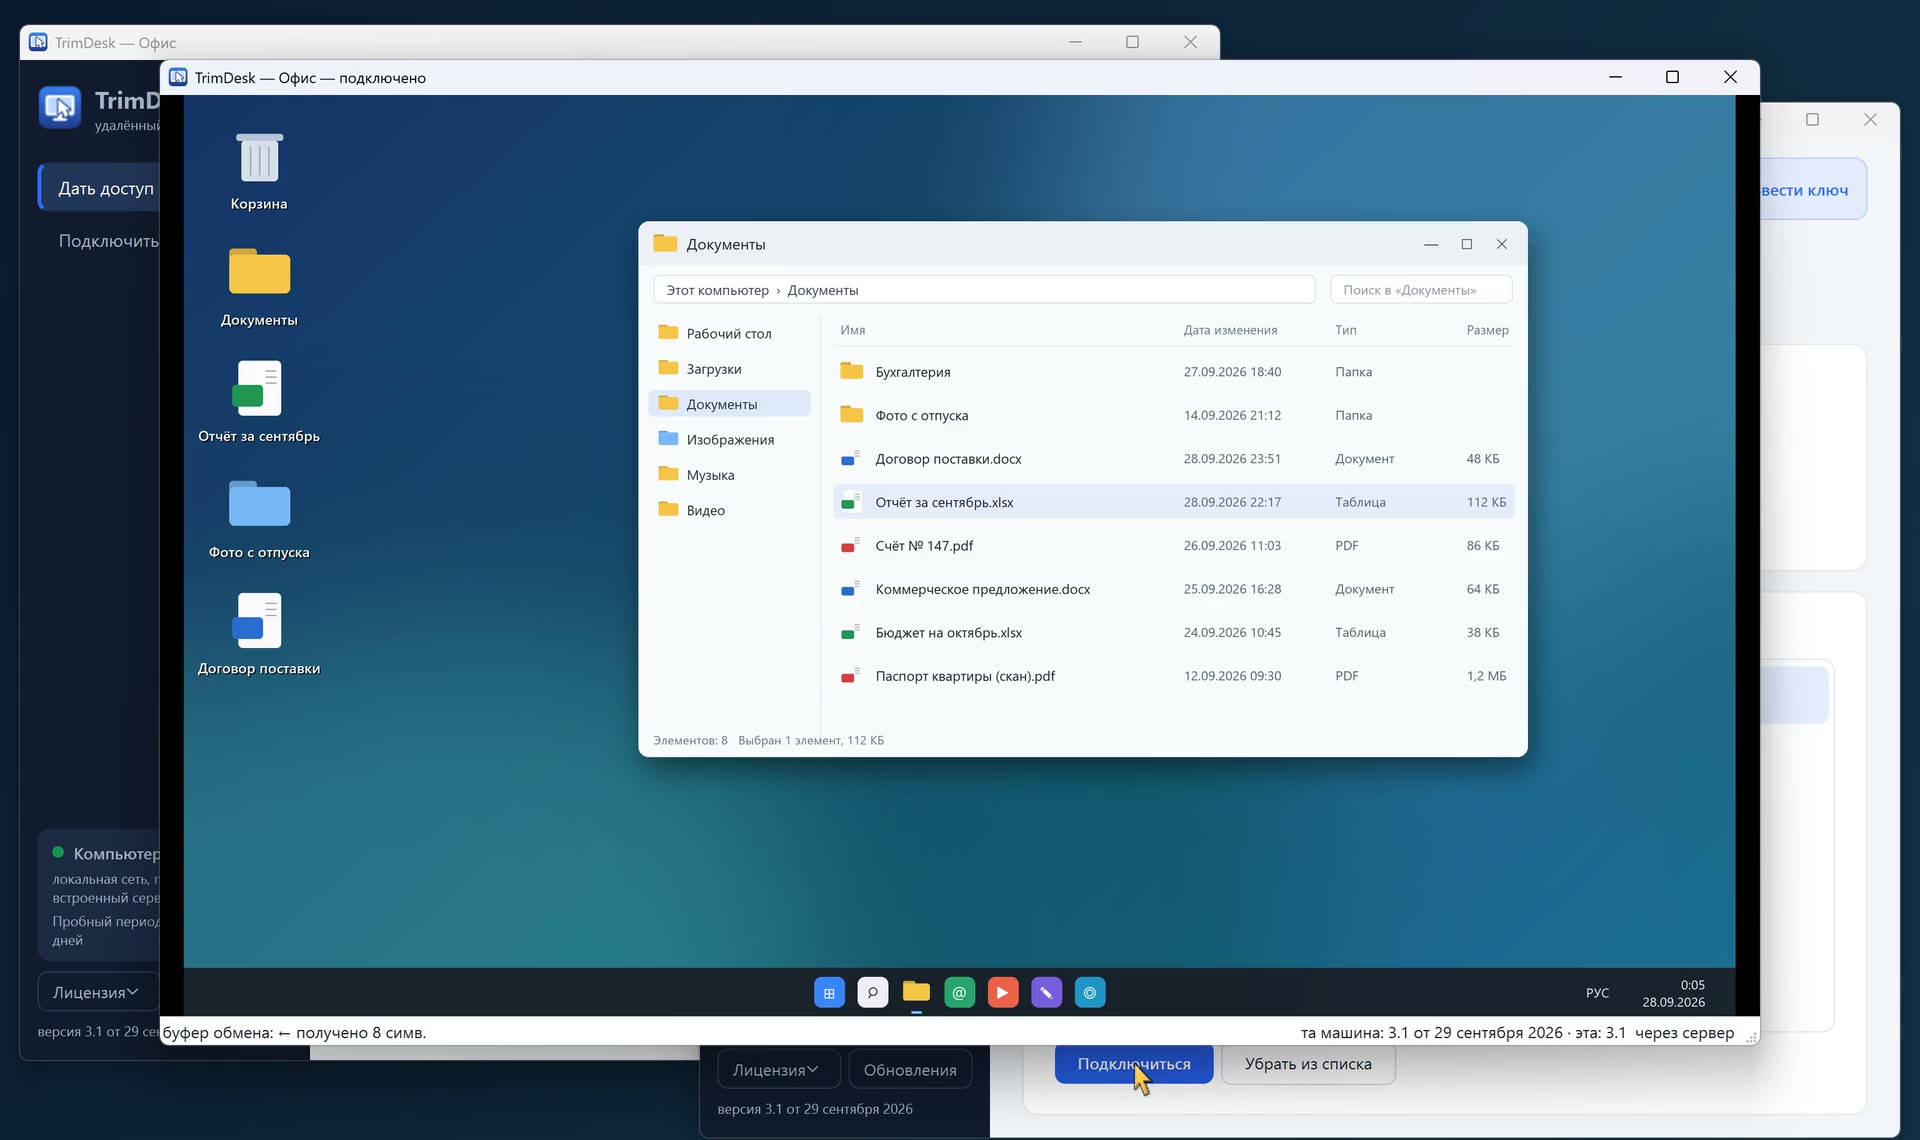The image size is (1920, 1140).
Task: Open Изображения in the explorer sidebar
Action: pyautogui.click(x=729, y=440)
